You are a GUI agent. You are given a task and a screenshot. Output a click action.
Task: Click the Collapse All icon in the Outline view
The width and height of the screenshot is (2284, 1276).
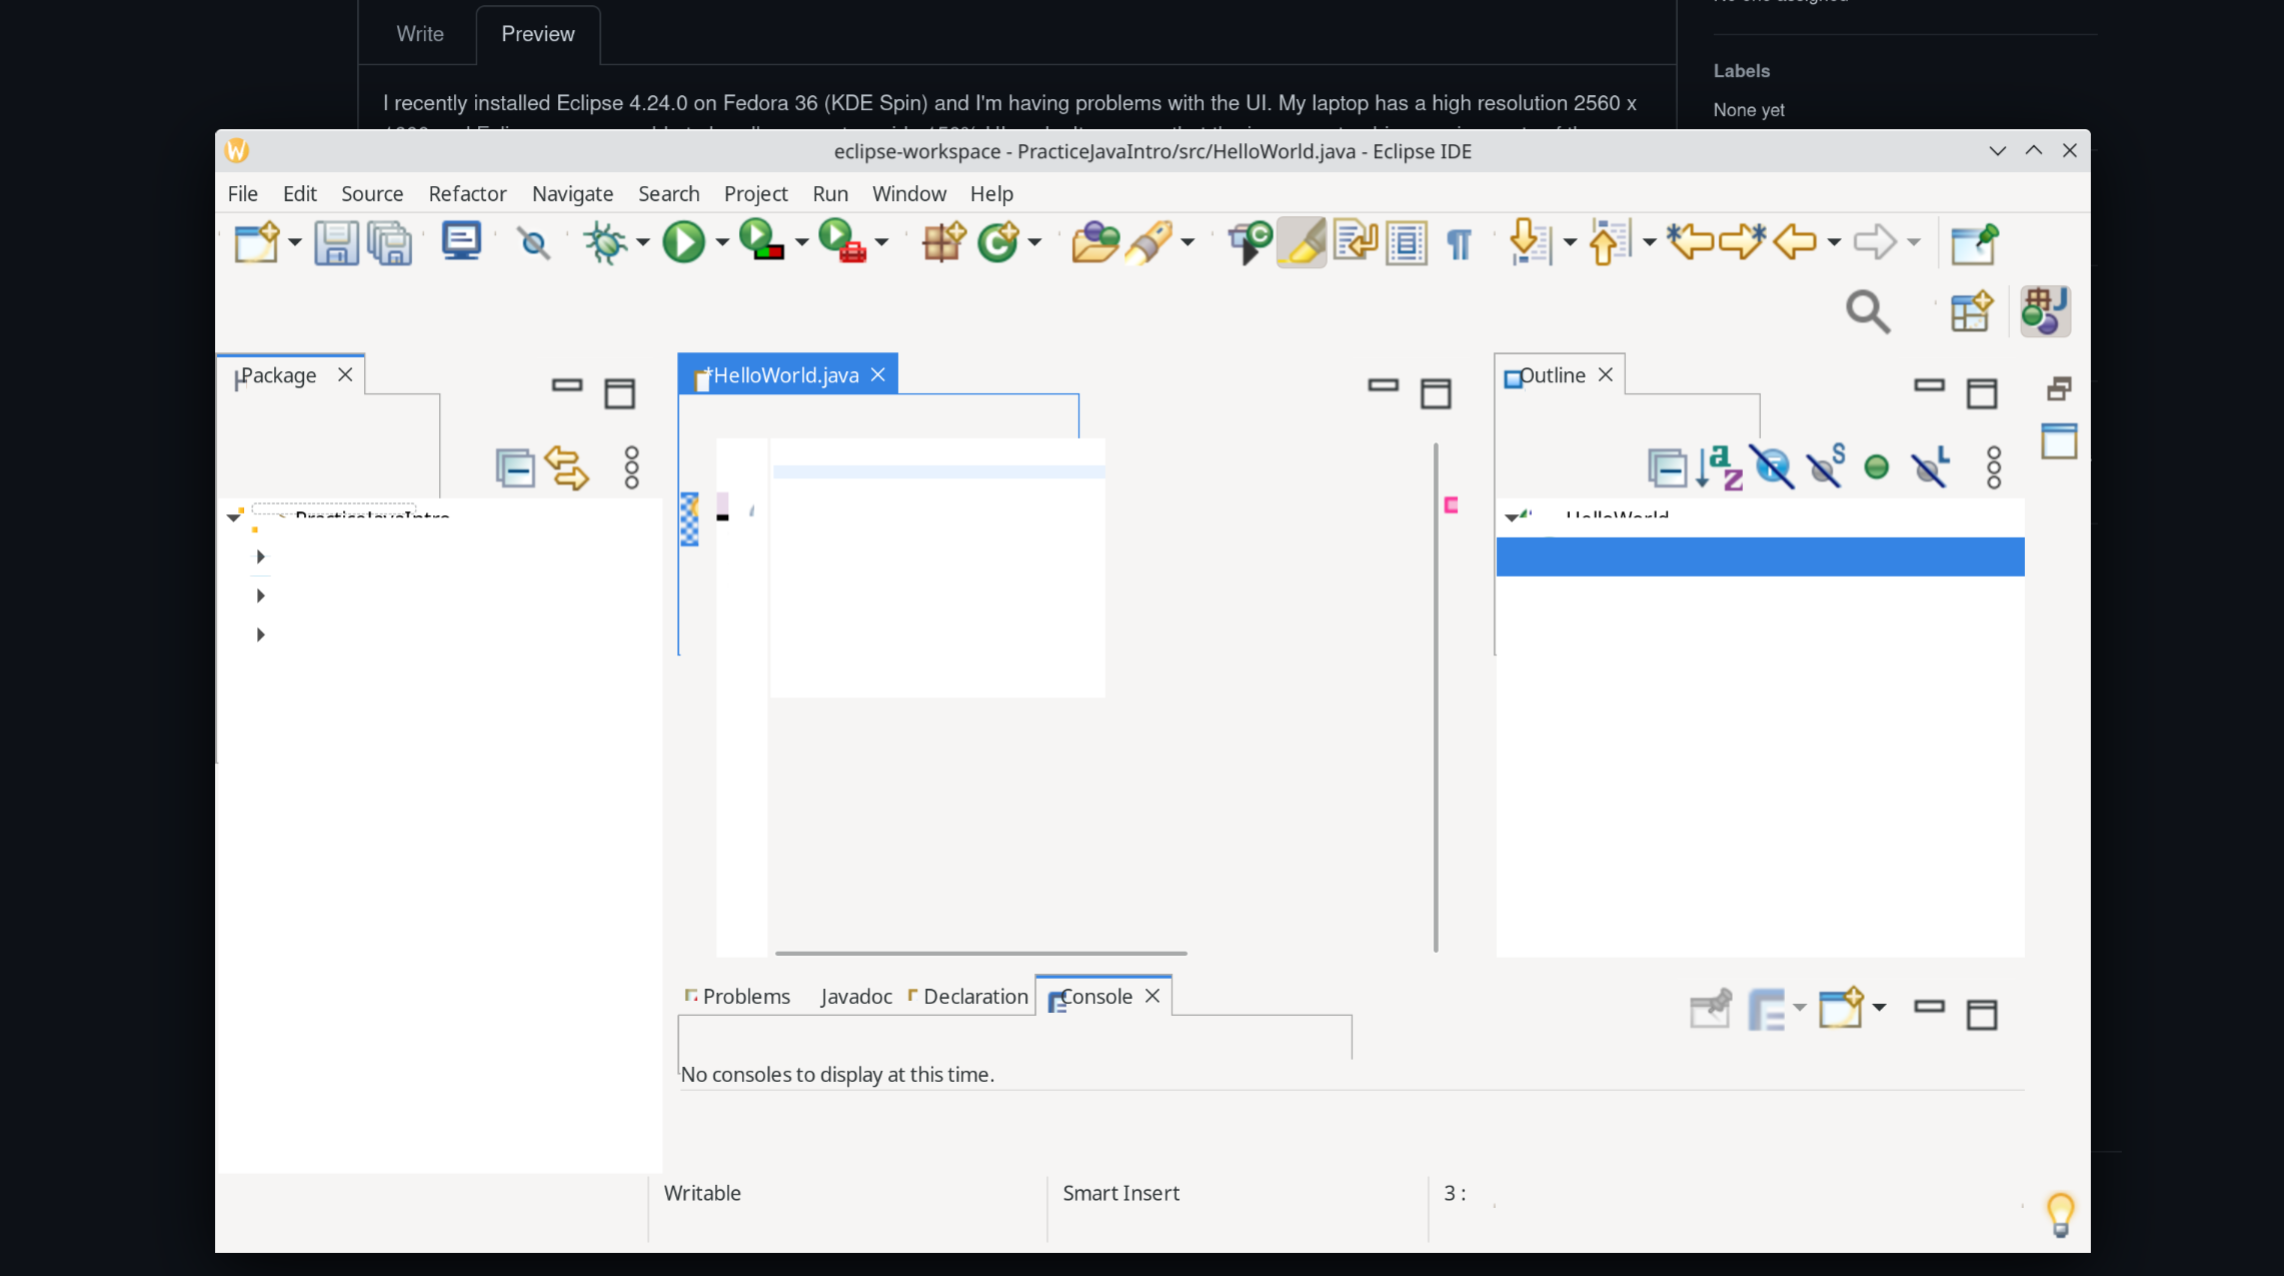tap(1668, 467)
